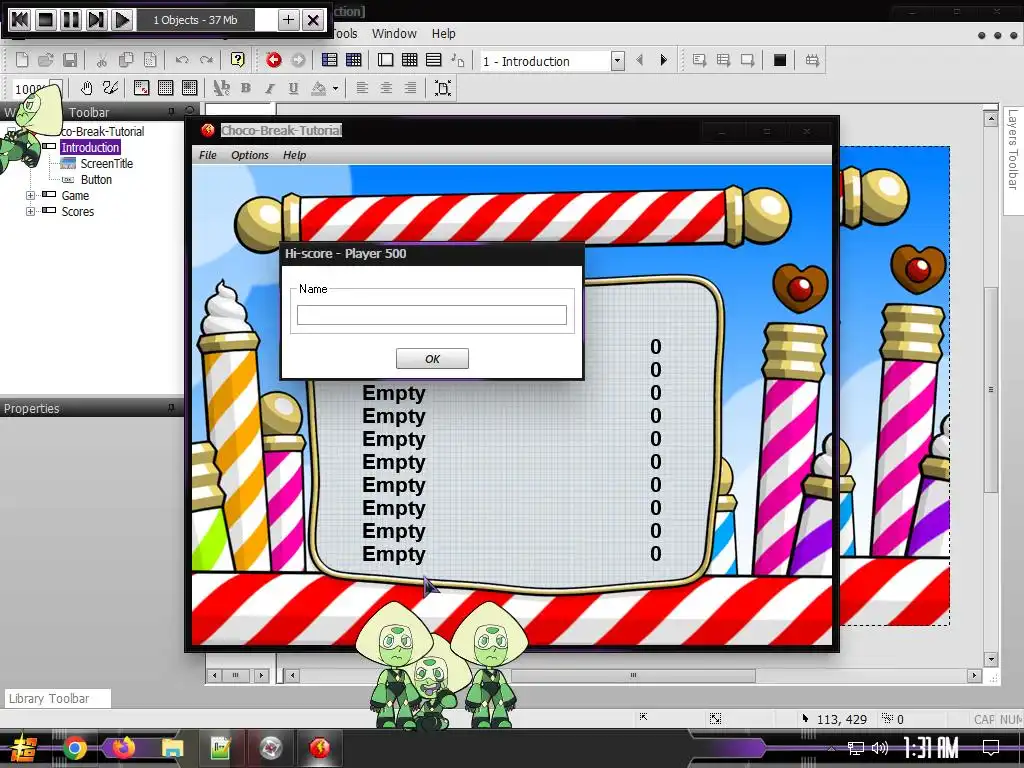The image size is (1024, 768).
Task: Select ScreenTitle object in workspace tree
Action: 106,163
